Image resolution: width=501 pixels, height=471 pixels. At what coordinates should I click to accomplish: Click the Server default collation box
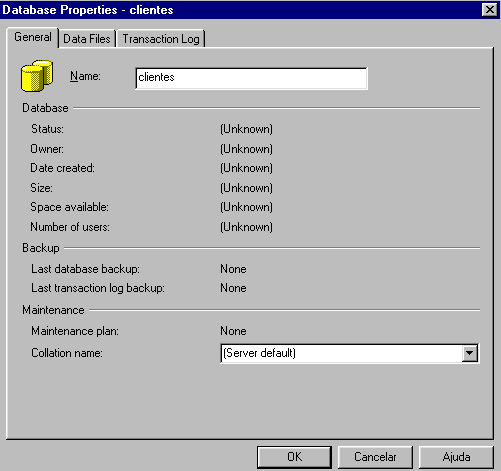pos(350,353)
